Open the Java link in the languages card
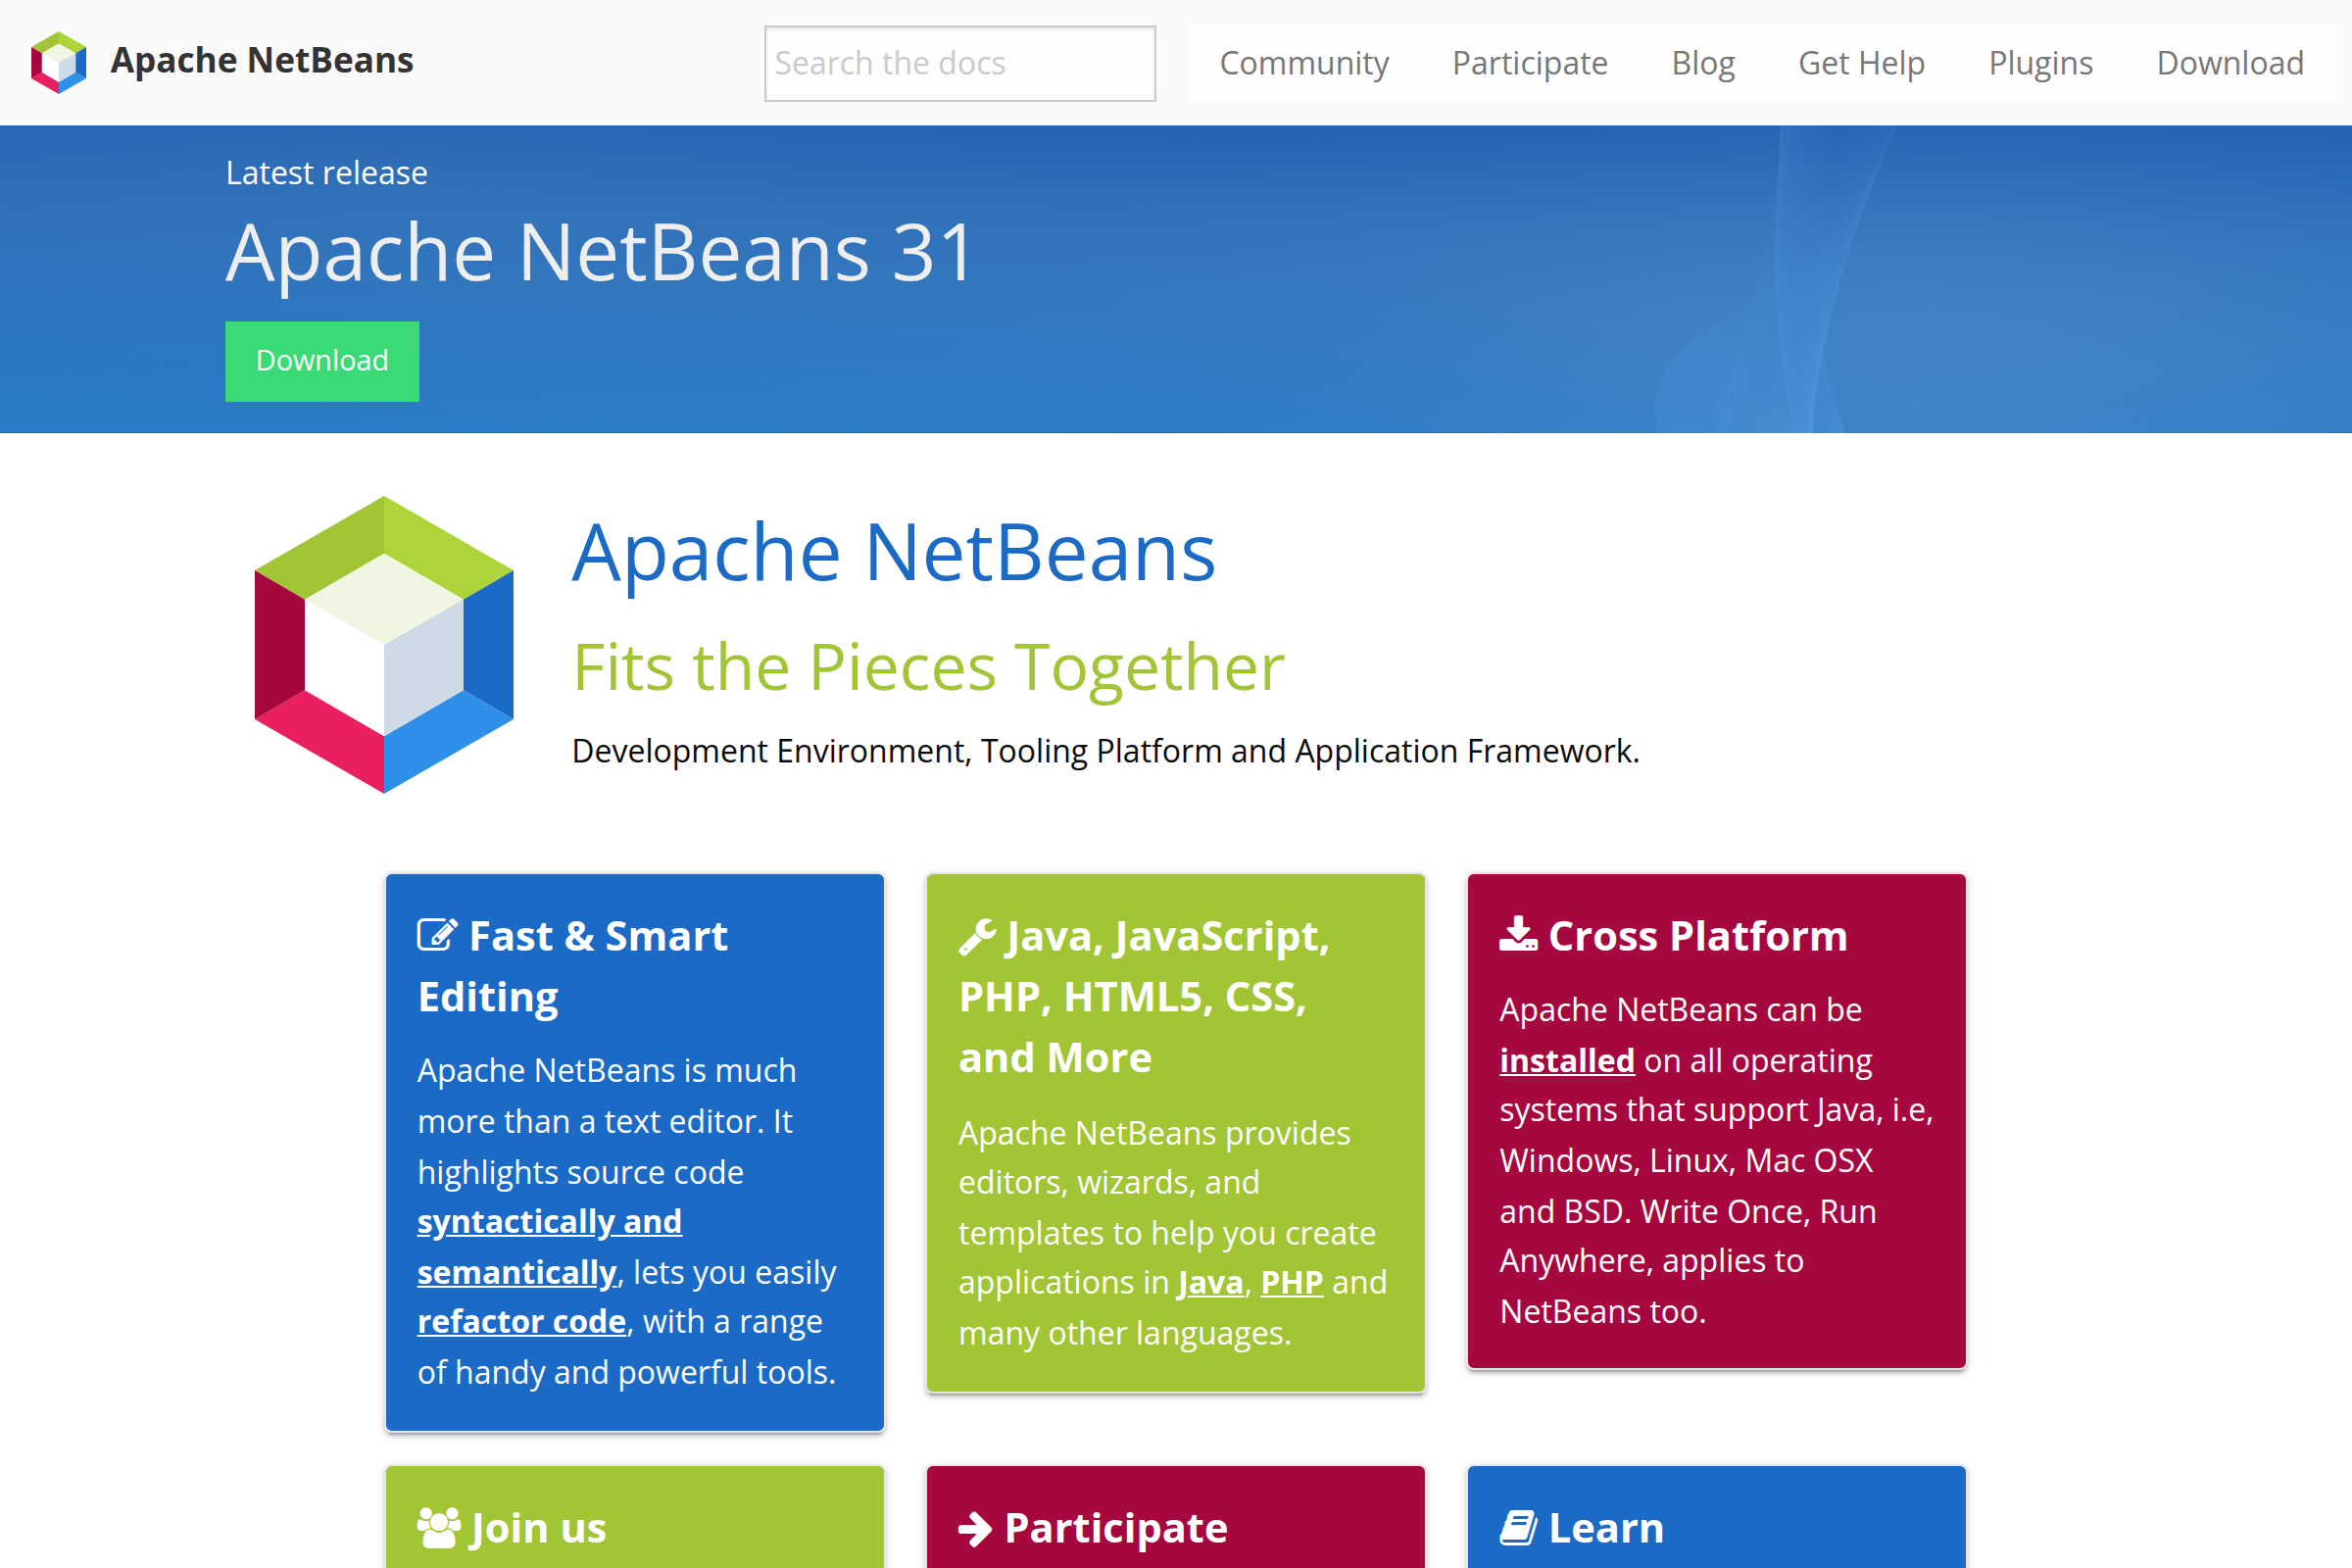The width and height of the screenshot is (2352, 1568). click(1210, 1282)
